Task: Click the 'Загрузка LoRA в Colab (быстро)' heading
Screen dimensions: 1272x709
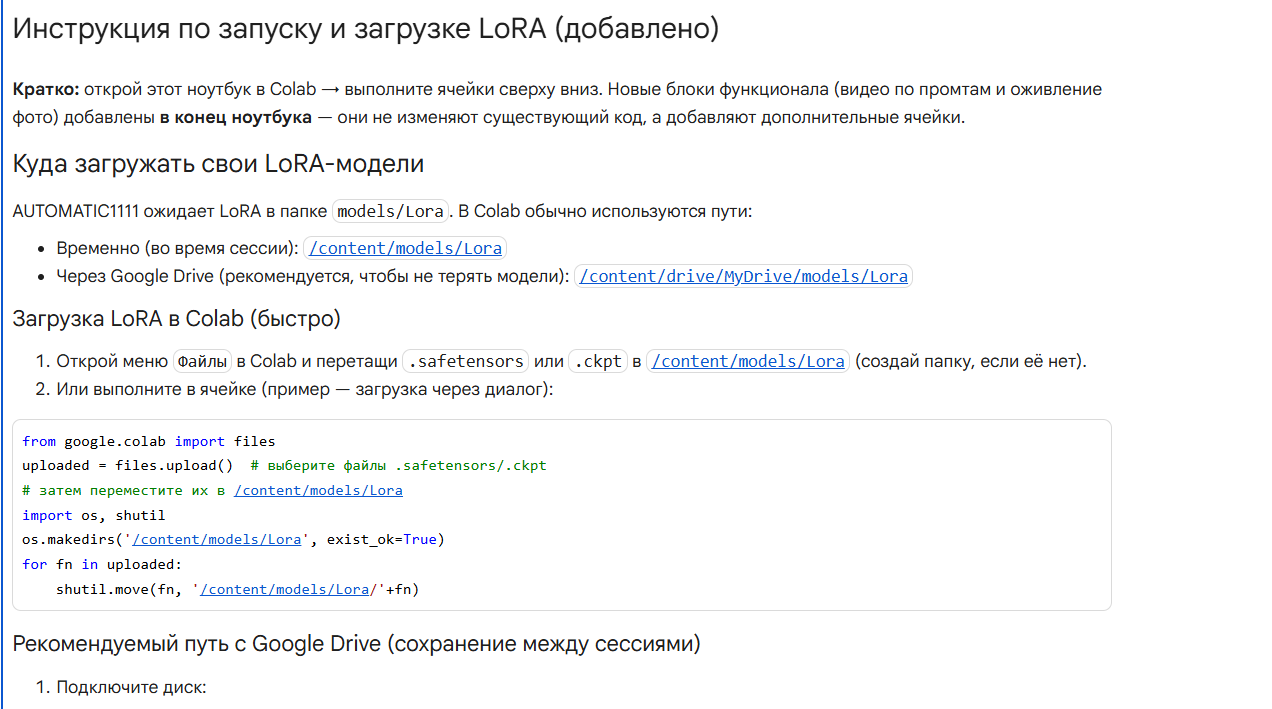Action: coord(176,319)
